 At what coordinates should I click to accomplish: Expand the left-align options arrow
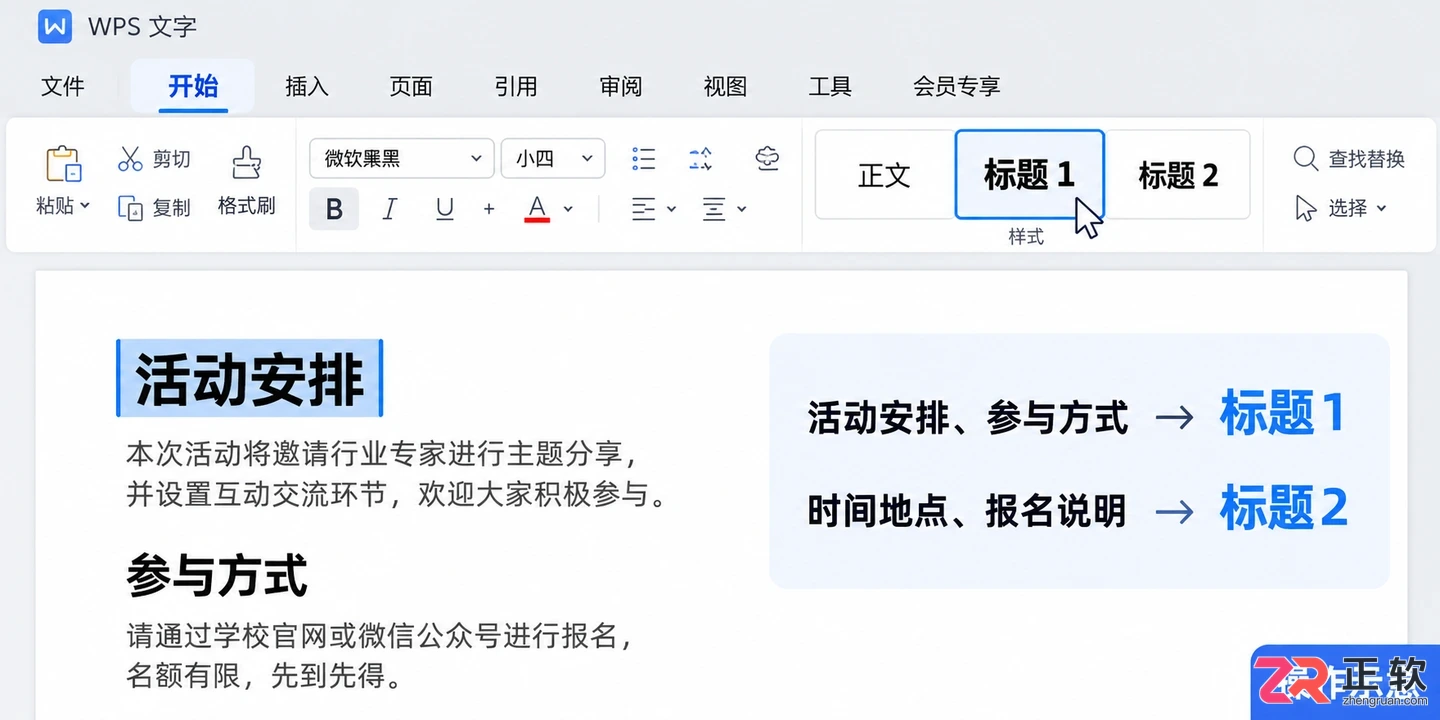click(x=672, y=209)
